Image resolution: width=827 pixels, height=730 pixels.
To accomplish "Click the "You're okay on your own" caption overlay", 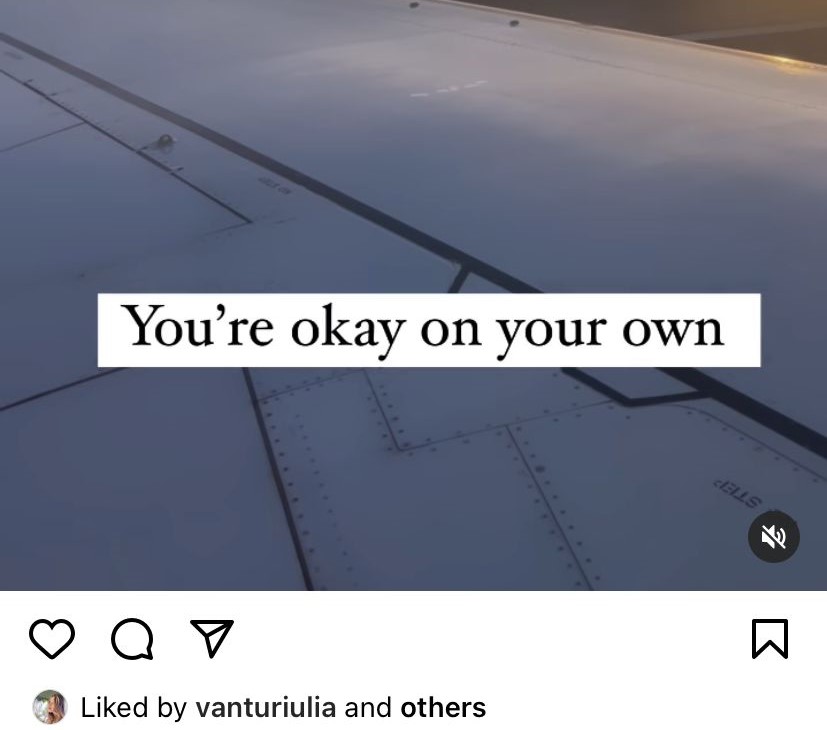I will pyautogui.click(x=429, y=330).
